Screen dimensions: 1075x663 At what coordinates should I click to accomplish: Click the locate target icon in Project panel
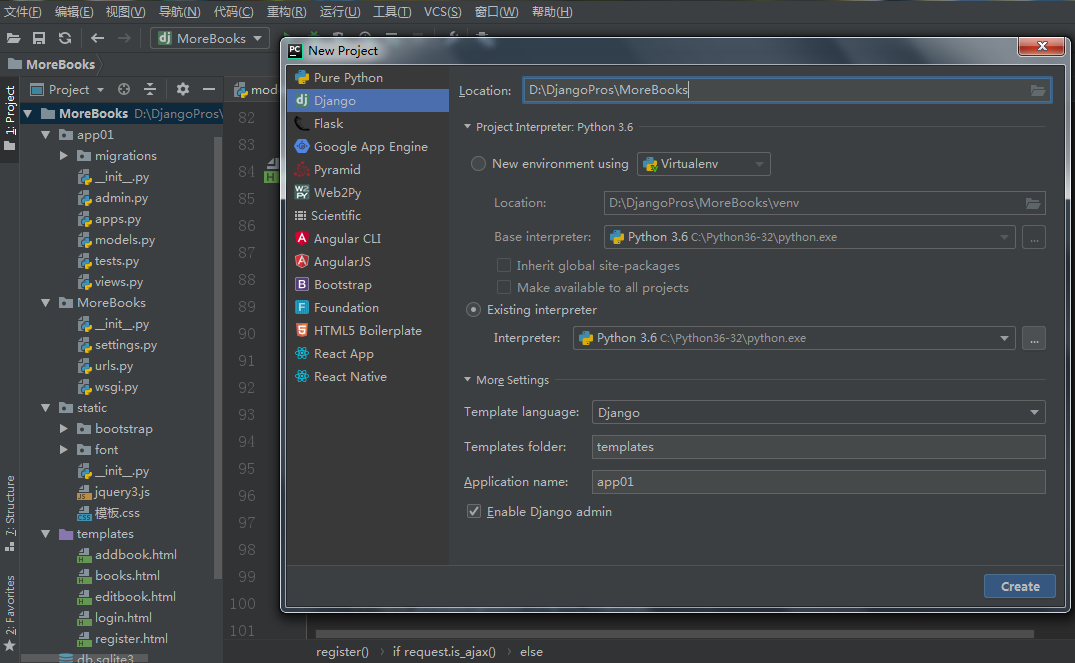coord(123,89)
